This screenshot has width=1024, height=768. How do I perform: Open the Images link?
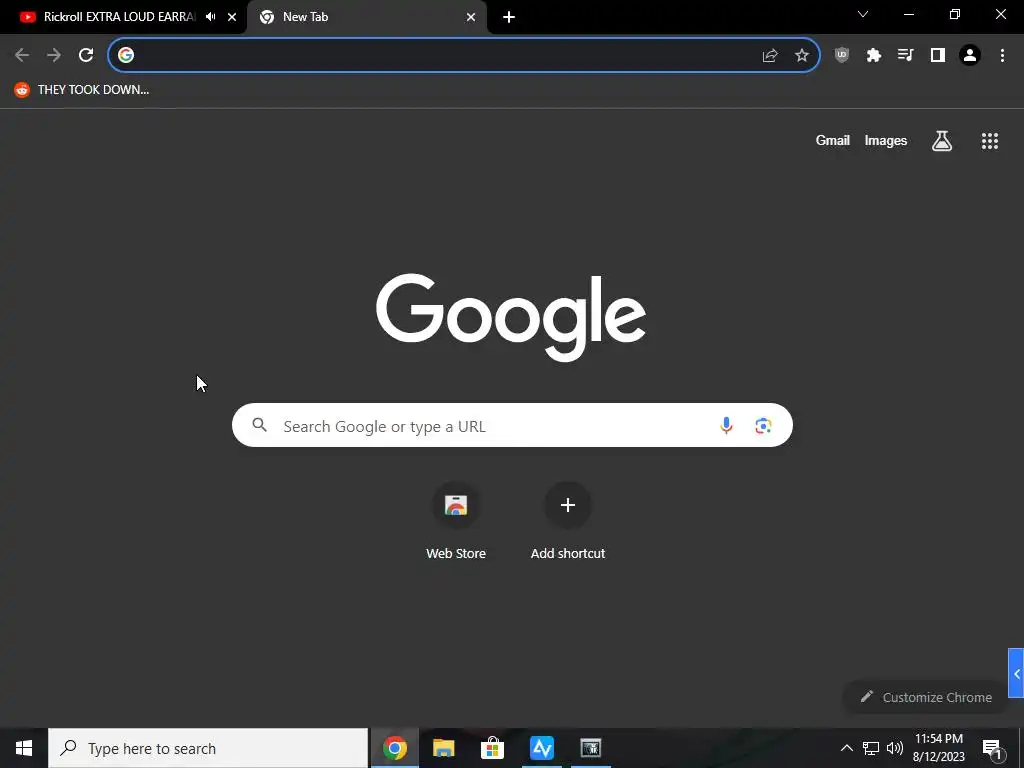pyautogui.click(x=886, y=140)
